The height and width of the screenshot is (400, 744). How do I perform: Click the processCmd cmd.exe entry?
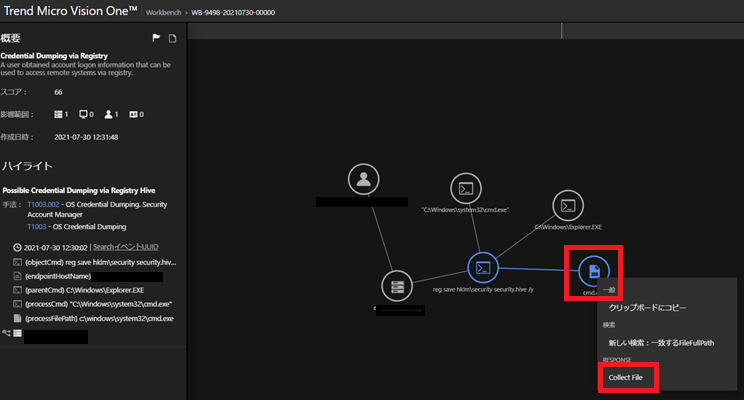(x=98, y=304)
